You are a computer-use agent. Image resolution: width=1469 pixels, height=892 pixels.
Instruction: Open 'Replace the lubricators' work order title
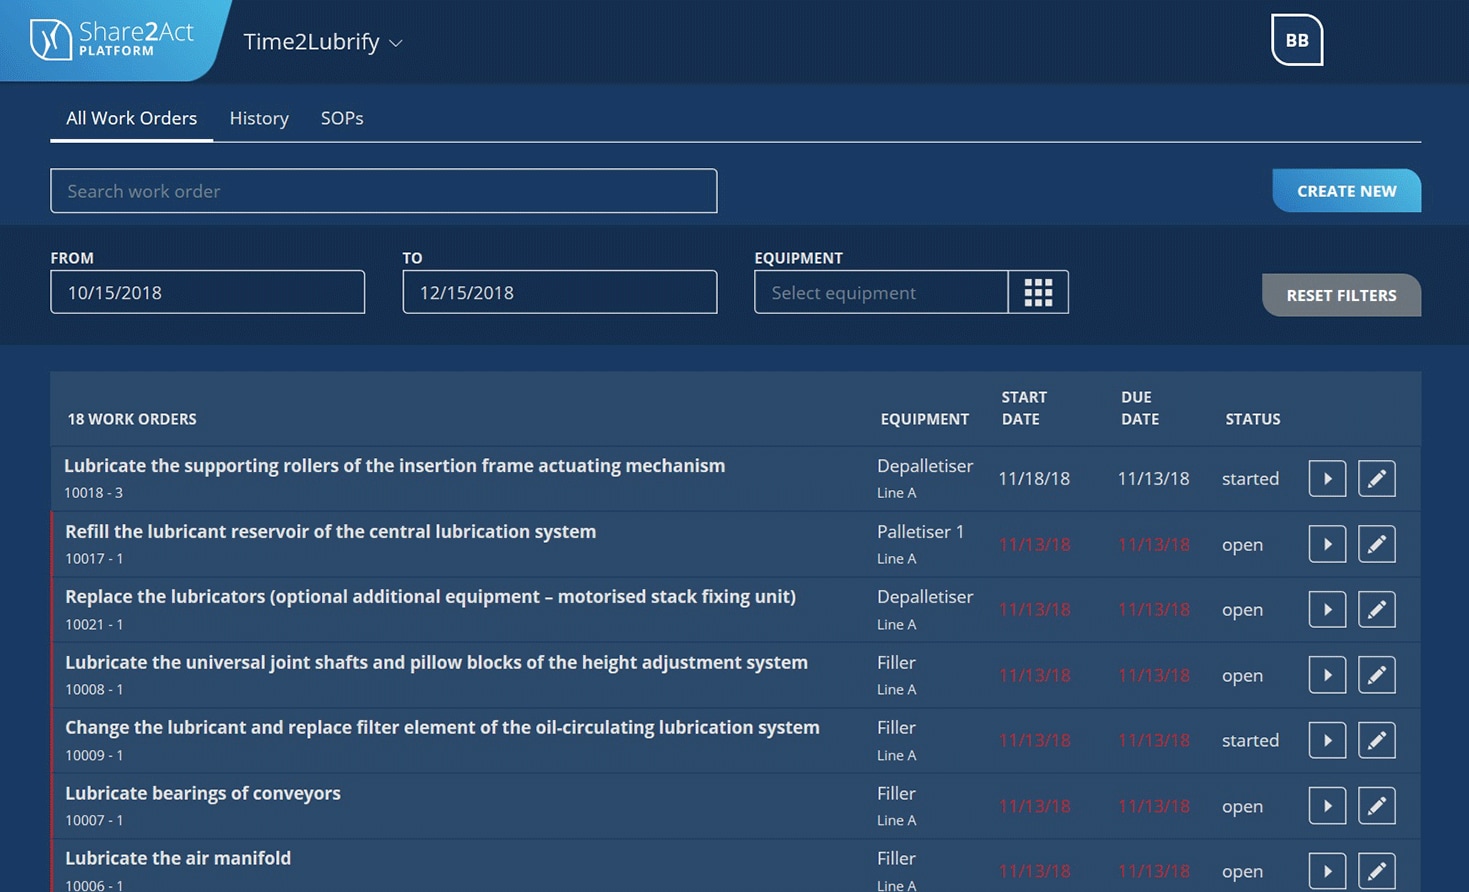(431, 596)
